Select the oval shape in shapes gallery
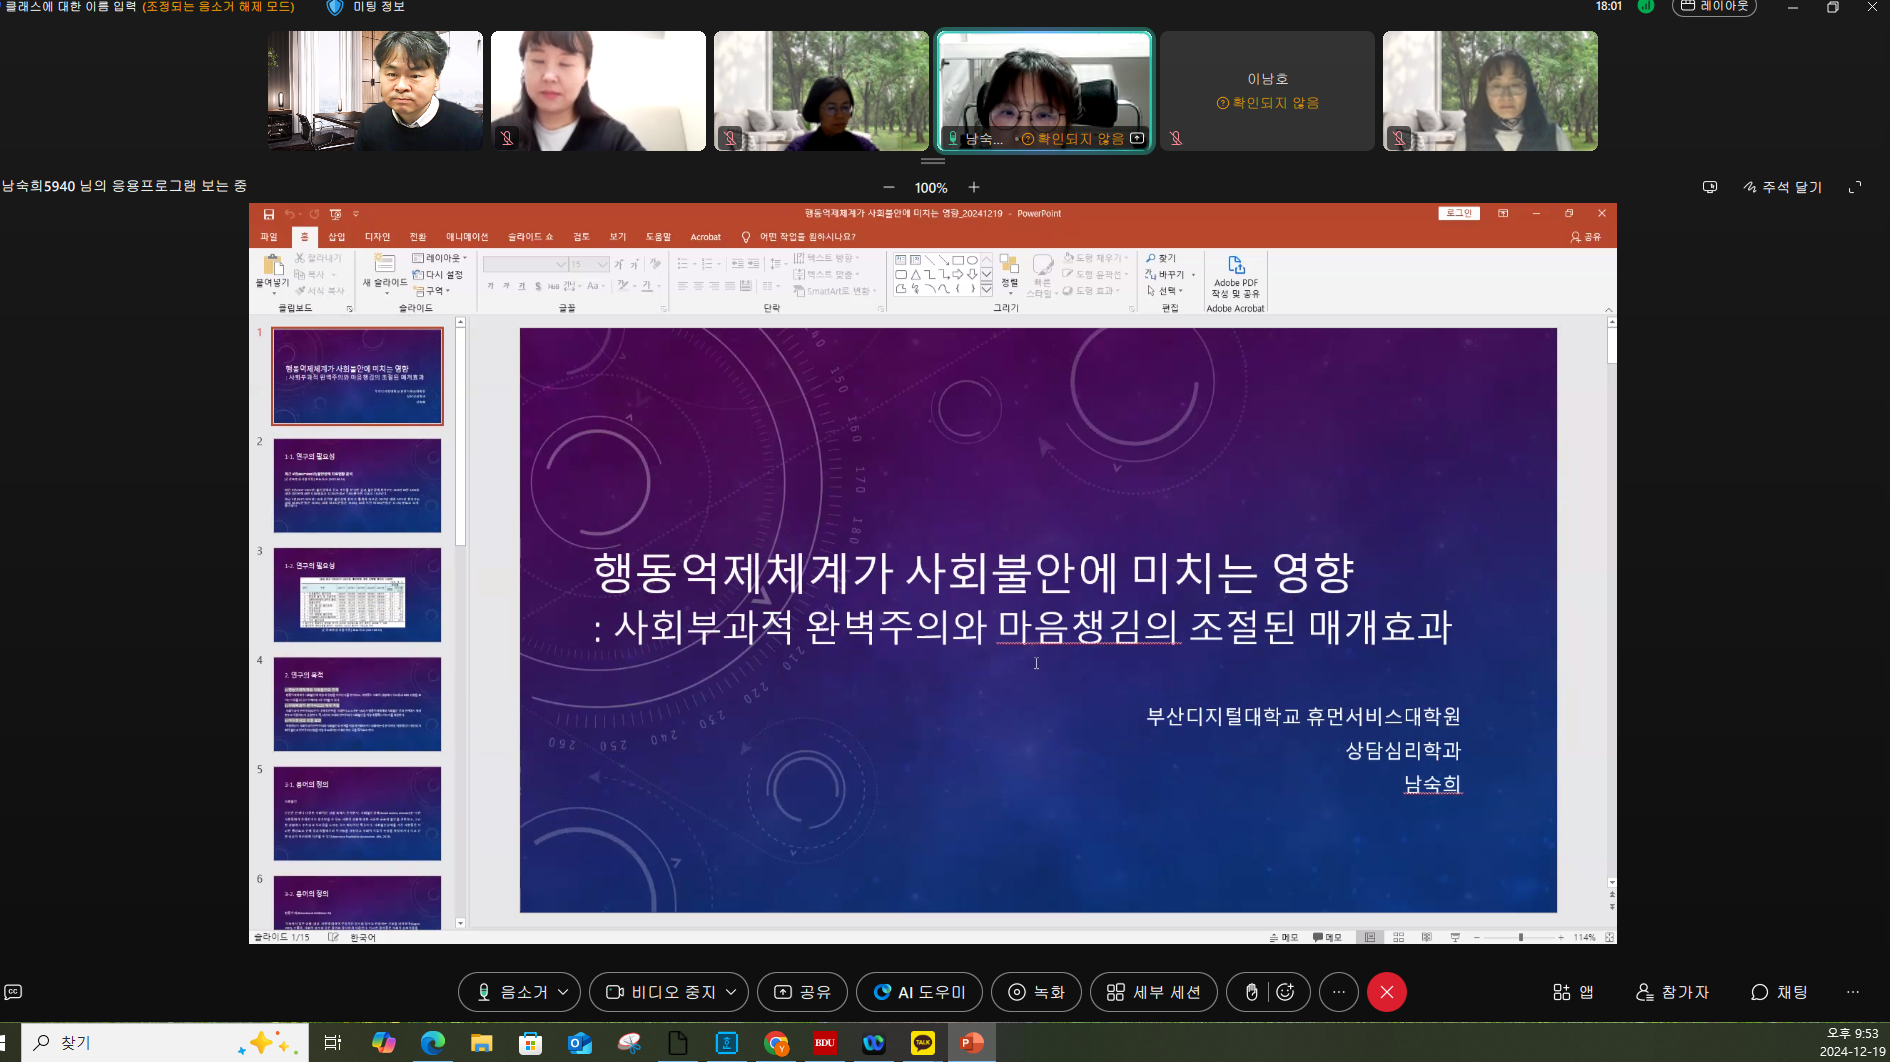The height and width of the screenshot is (1062, 1890). click(972, 260)
